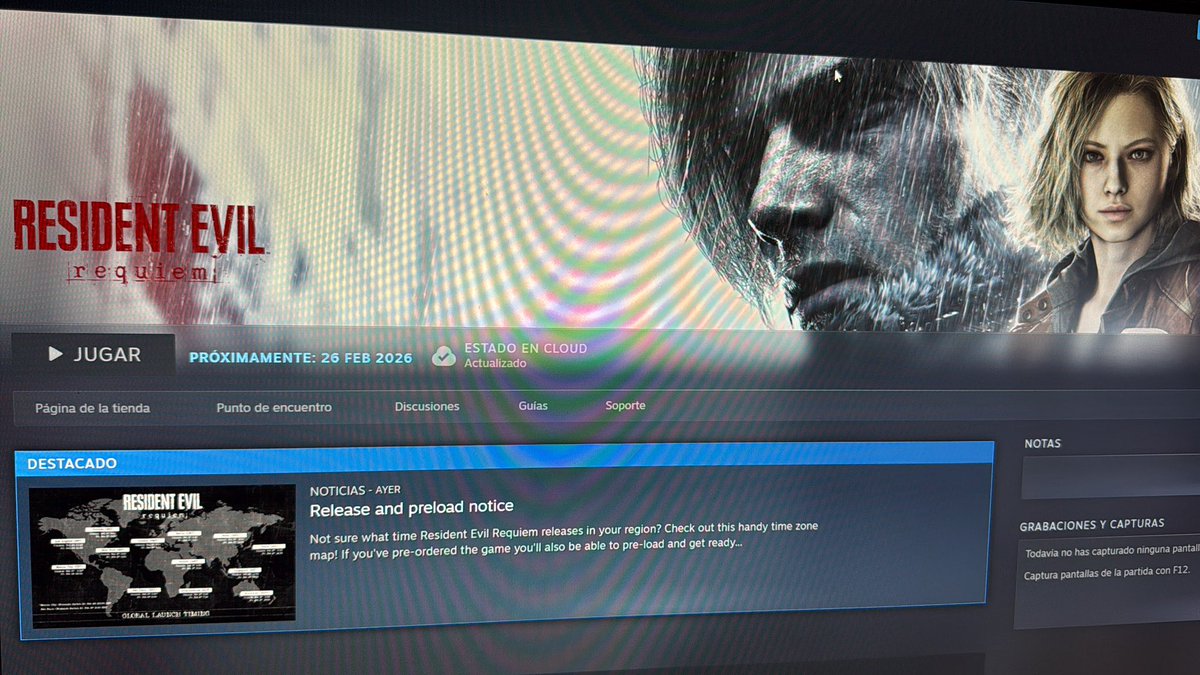Open the Soporte tab
The height and width of the screenshot is (675, 1200).
(x=625, y=406)
